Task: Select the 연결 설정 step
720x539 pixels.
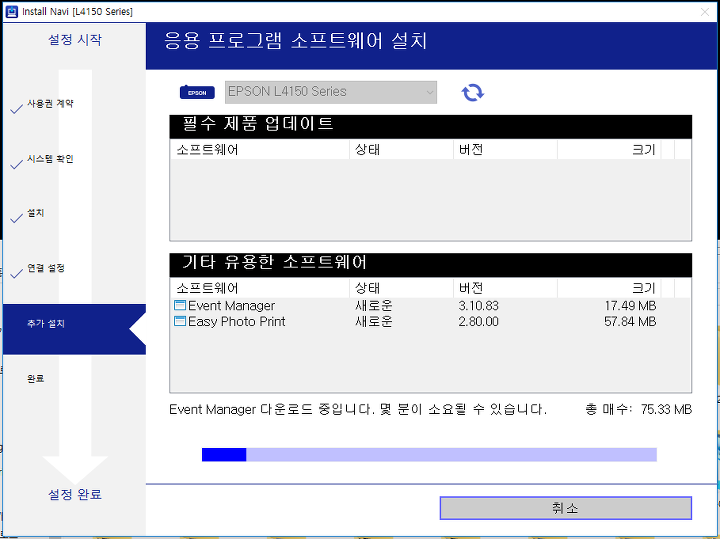Action: tap(45, 268)
